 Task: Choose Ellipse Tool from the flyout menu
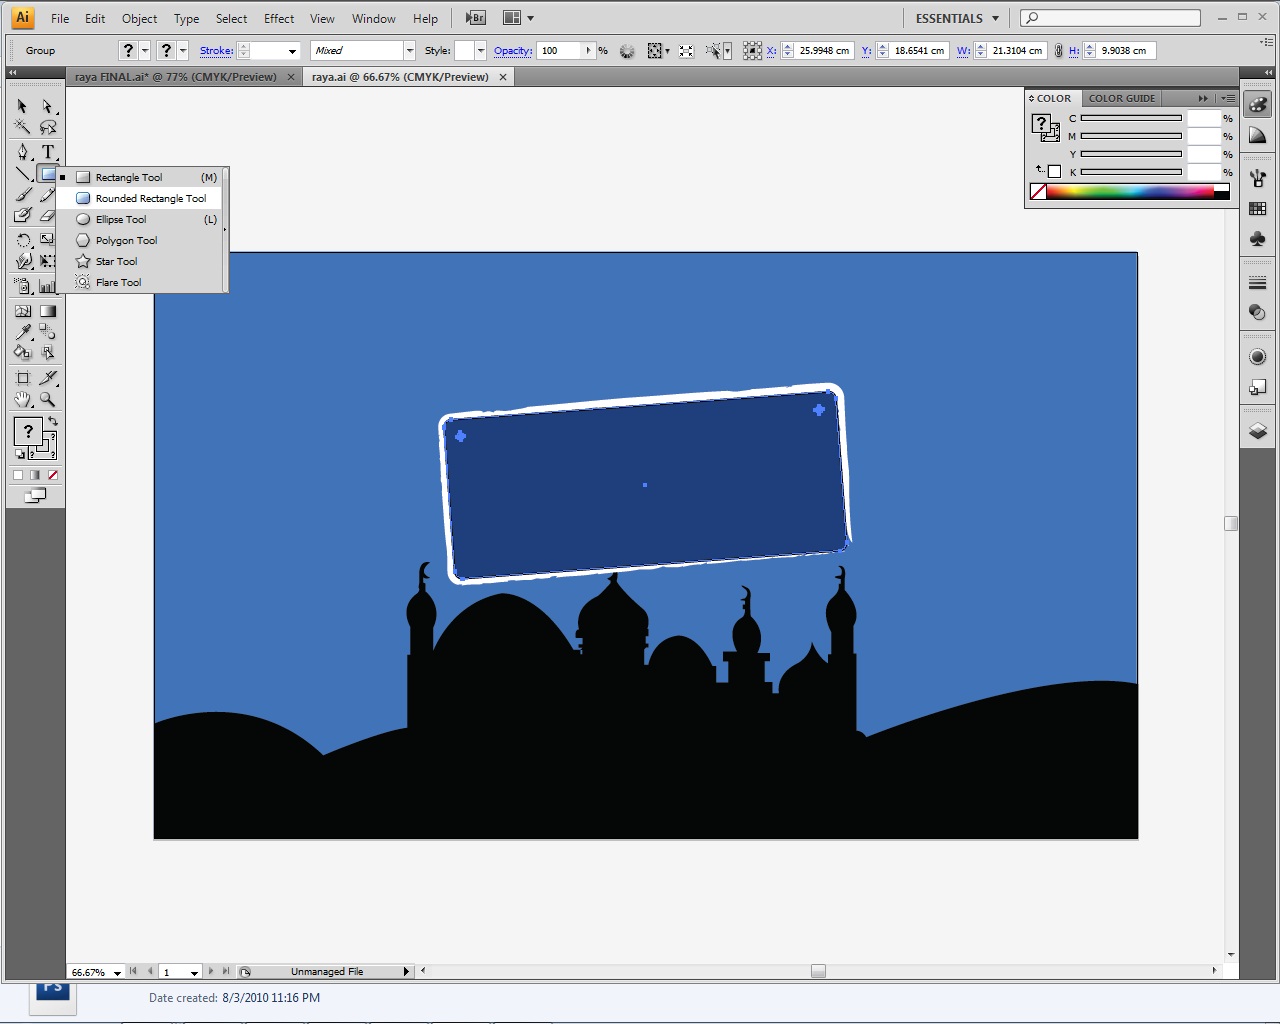tap(120, 219)
